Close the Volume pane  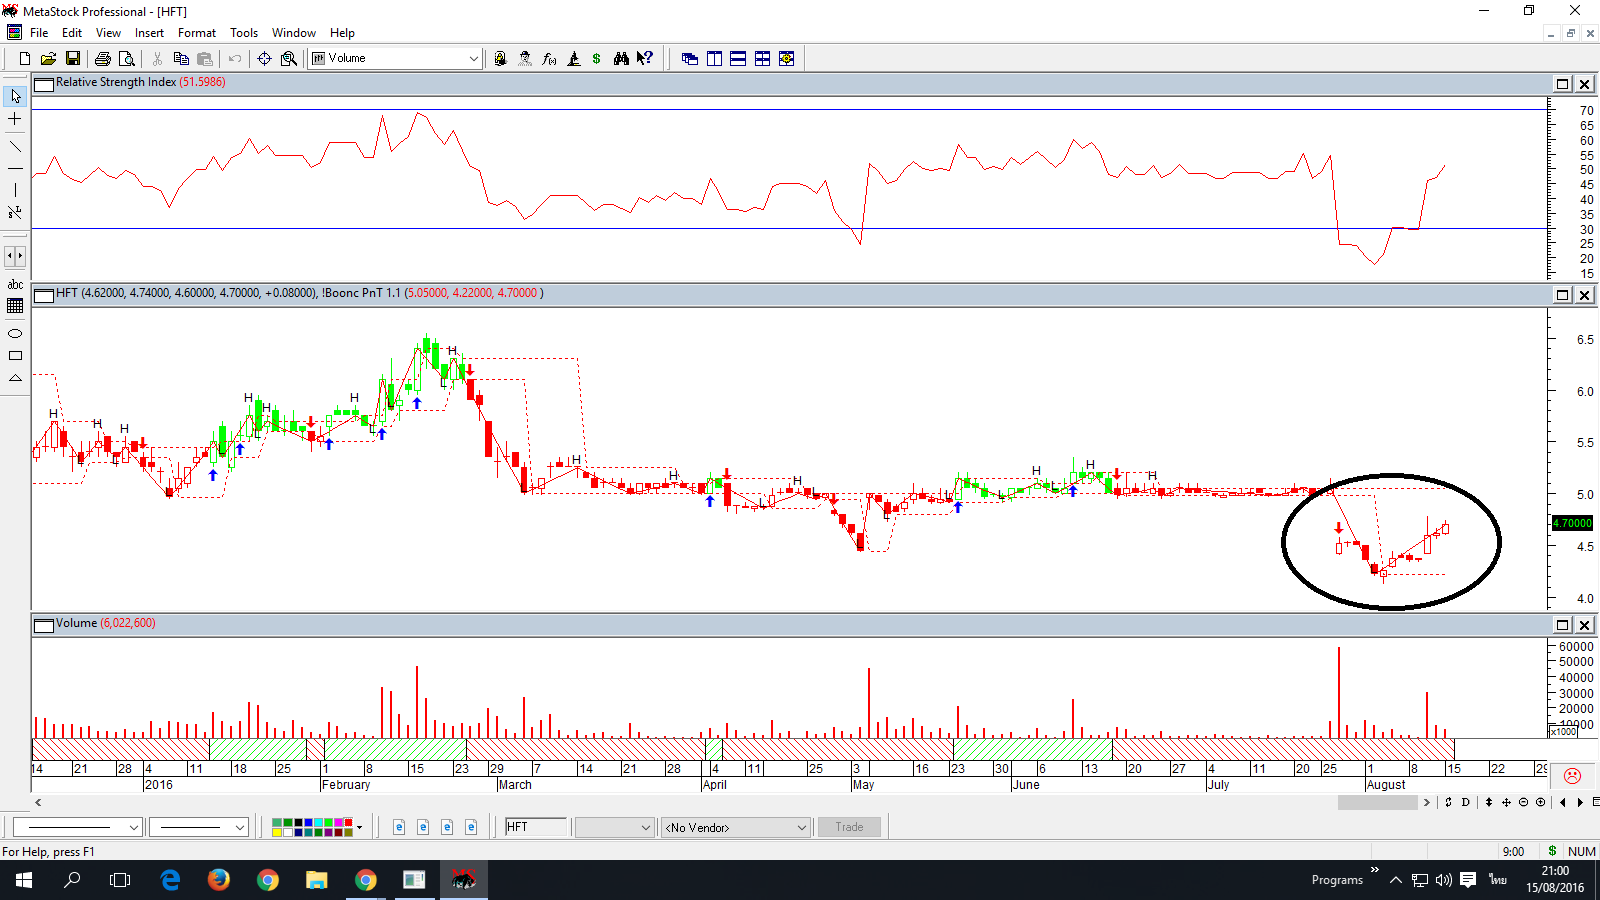click(x=1584, y=625)
